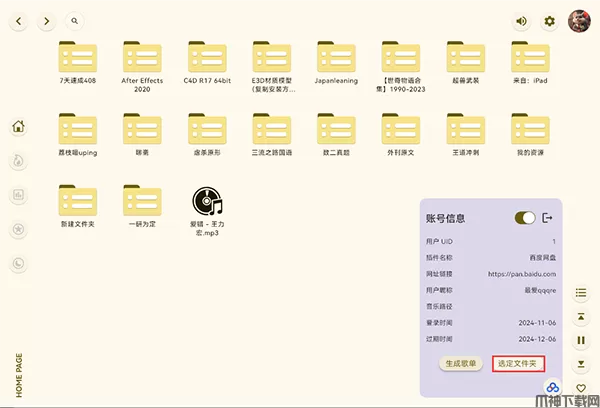Click the 生成歌单 button

(x=461, y=363)
